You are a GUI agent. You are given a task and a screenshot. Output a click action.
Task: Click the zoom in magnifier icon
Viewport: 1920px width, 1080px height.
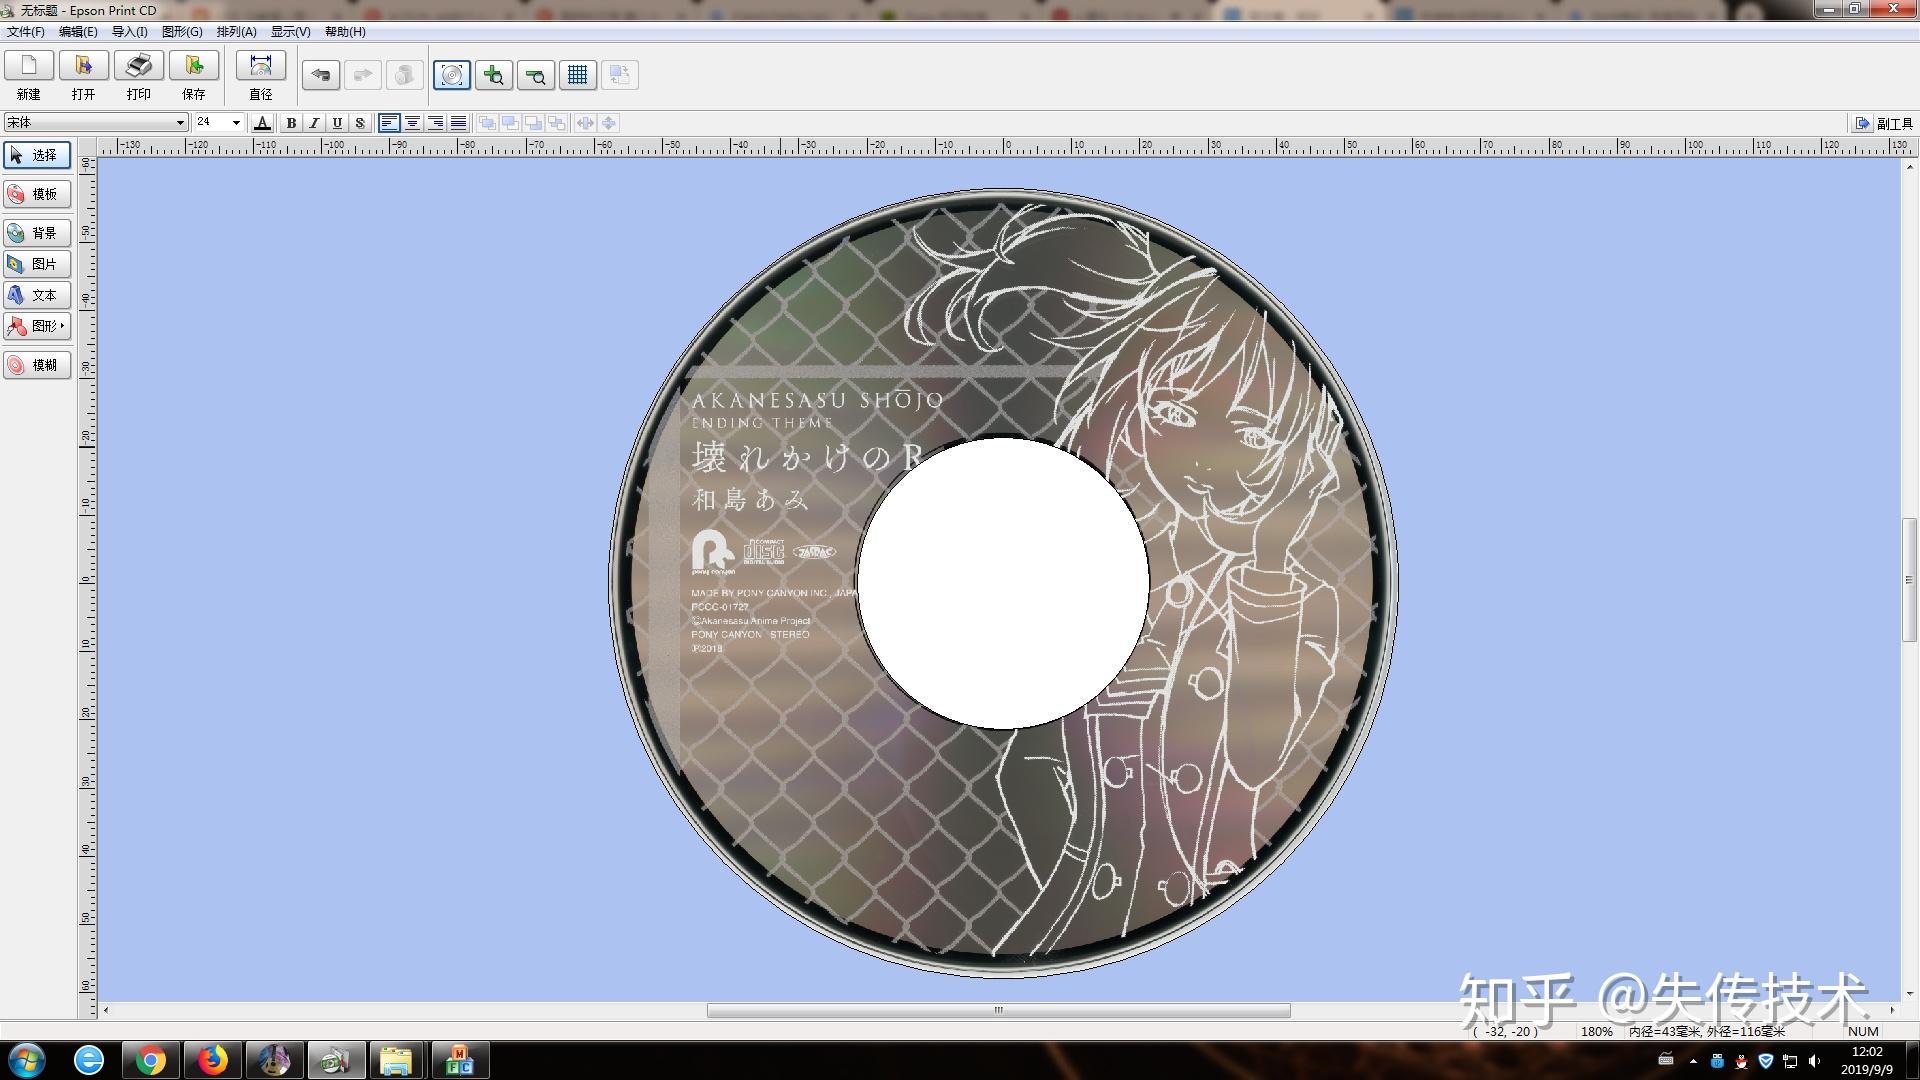coord(494,75)
